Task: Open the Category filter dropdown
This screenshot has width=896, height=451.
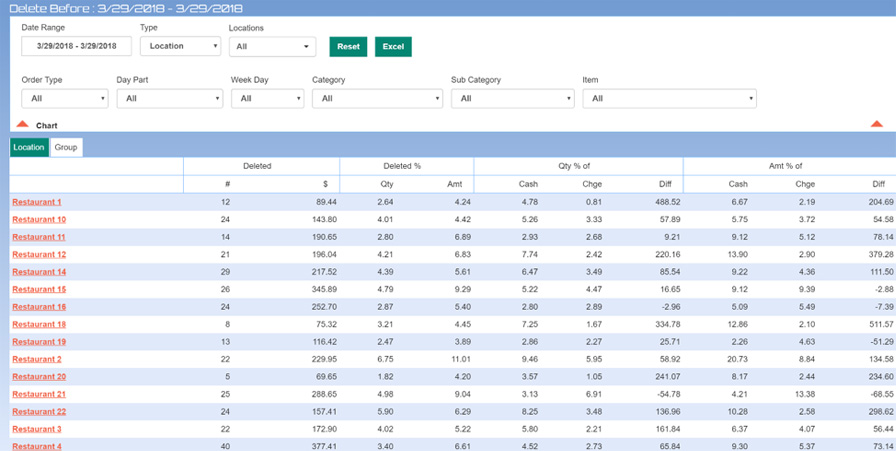Action: coord(377,99)
